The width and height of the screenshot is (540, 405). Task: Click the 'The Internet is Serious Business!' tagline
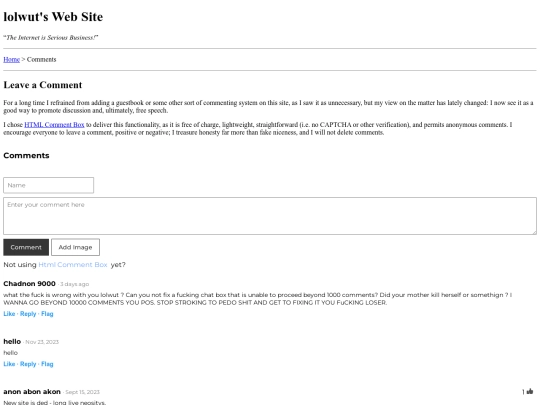click(x=51, y=38)
